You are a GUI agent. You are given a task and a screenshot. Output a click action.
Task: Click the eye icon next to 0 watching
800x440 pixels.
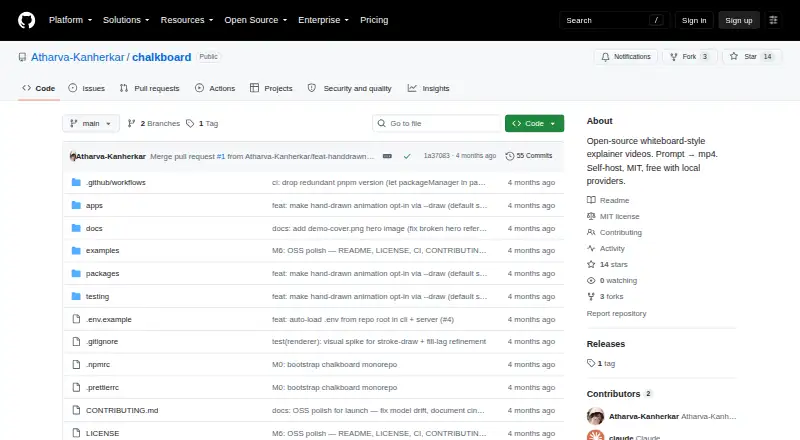591,281
